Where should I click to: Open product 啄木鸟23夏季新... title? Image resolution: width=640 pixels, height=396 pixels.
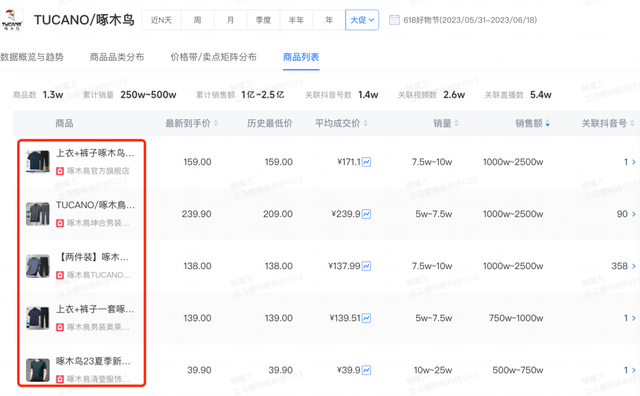(x=93, y=361)
